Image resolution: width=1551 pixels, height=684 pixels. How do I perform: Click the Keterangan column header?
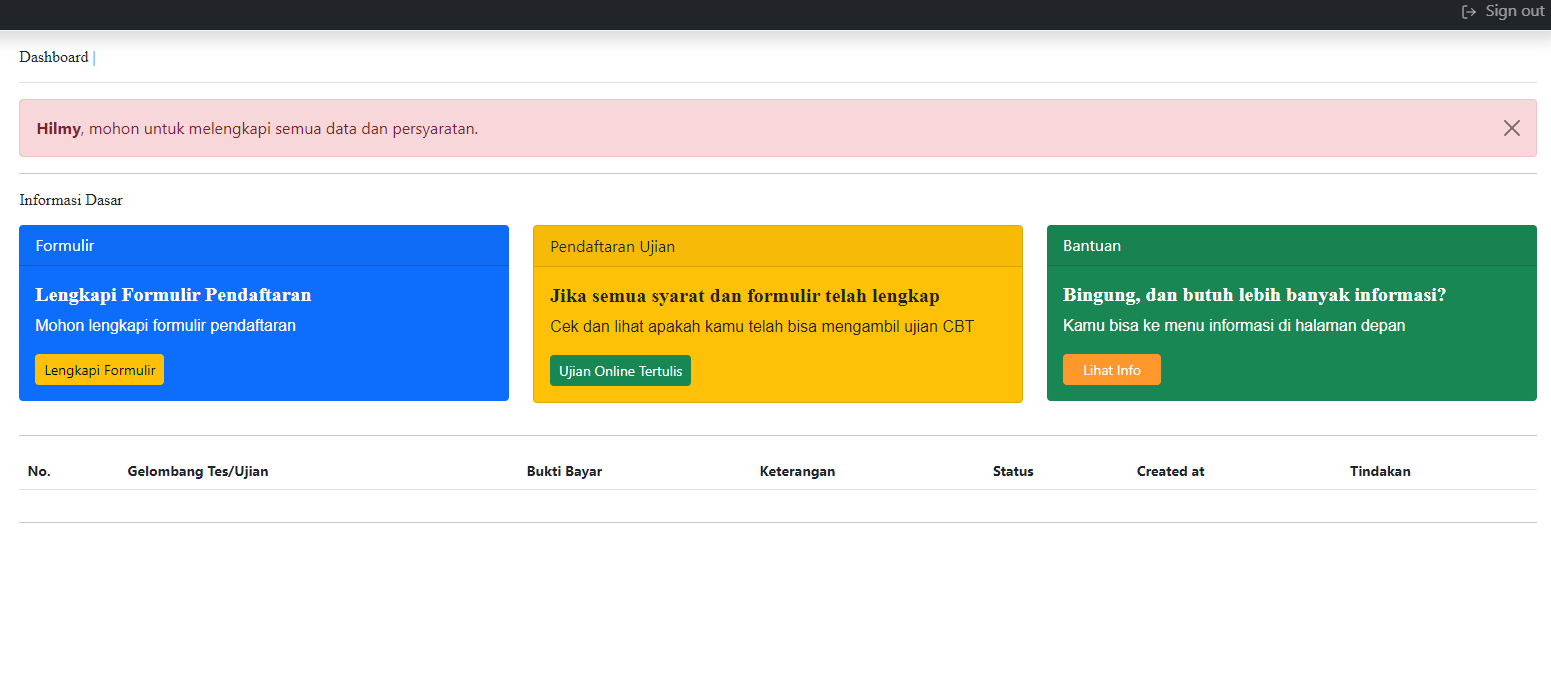(x=797, y=472)
